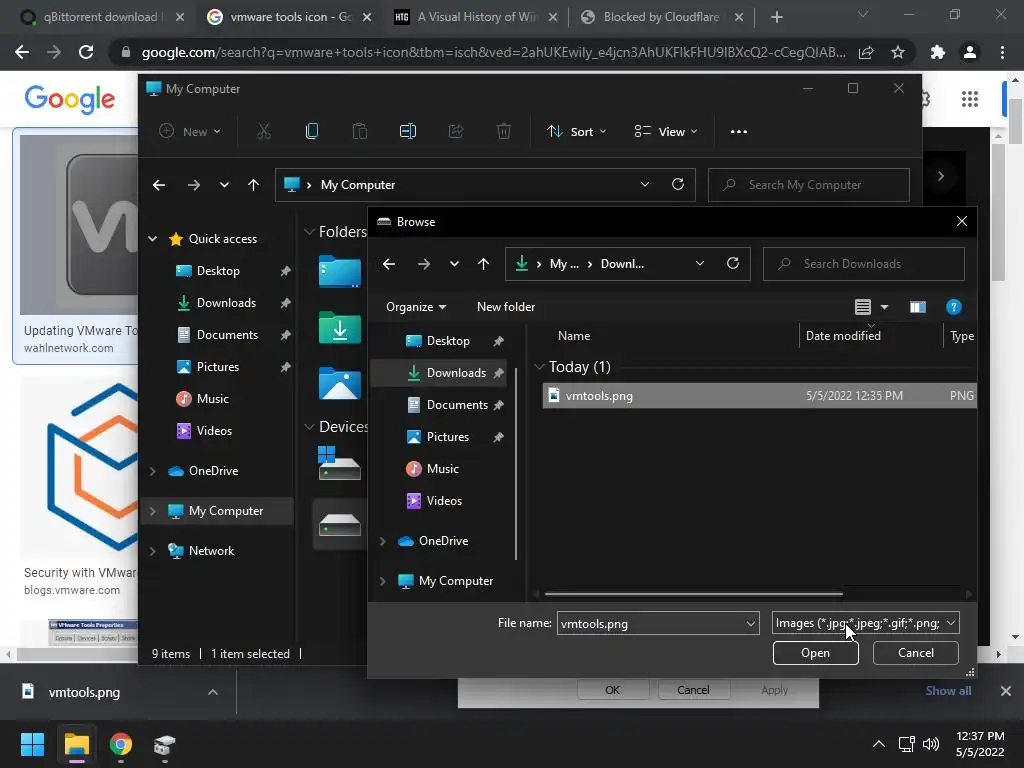Go up one folder in Browse dialog

(x=483, y=264)
